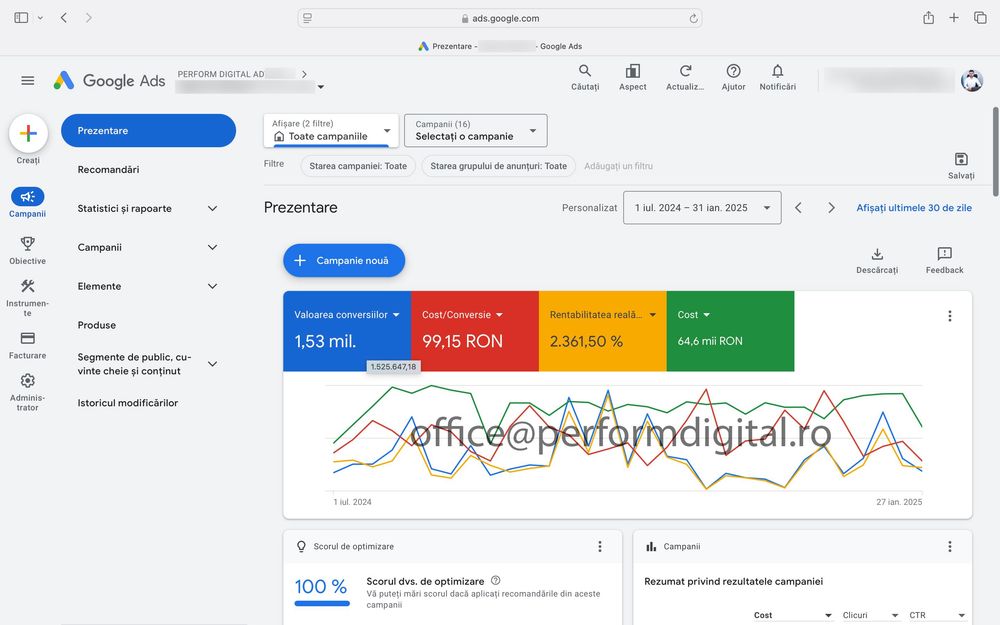Open the Notificări bell
The height and width of the screenshot is (625, 1000).
pos(777,77)
